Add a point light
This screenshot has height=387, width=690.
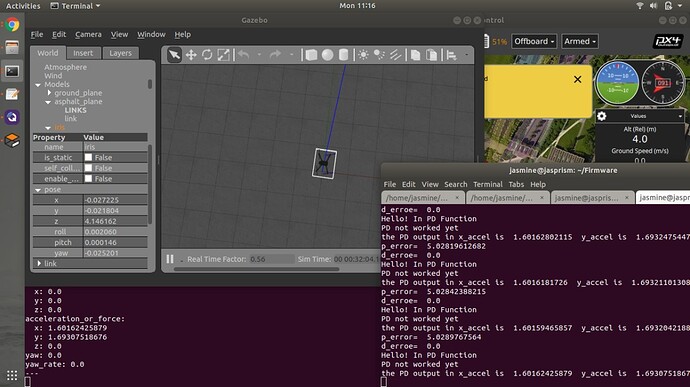pos(363,55)
